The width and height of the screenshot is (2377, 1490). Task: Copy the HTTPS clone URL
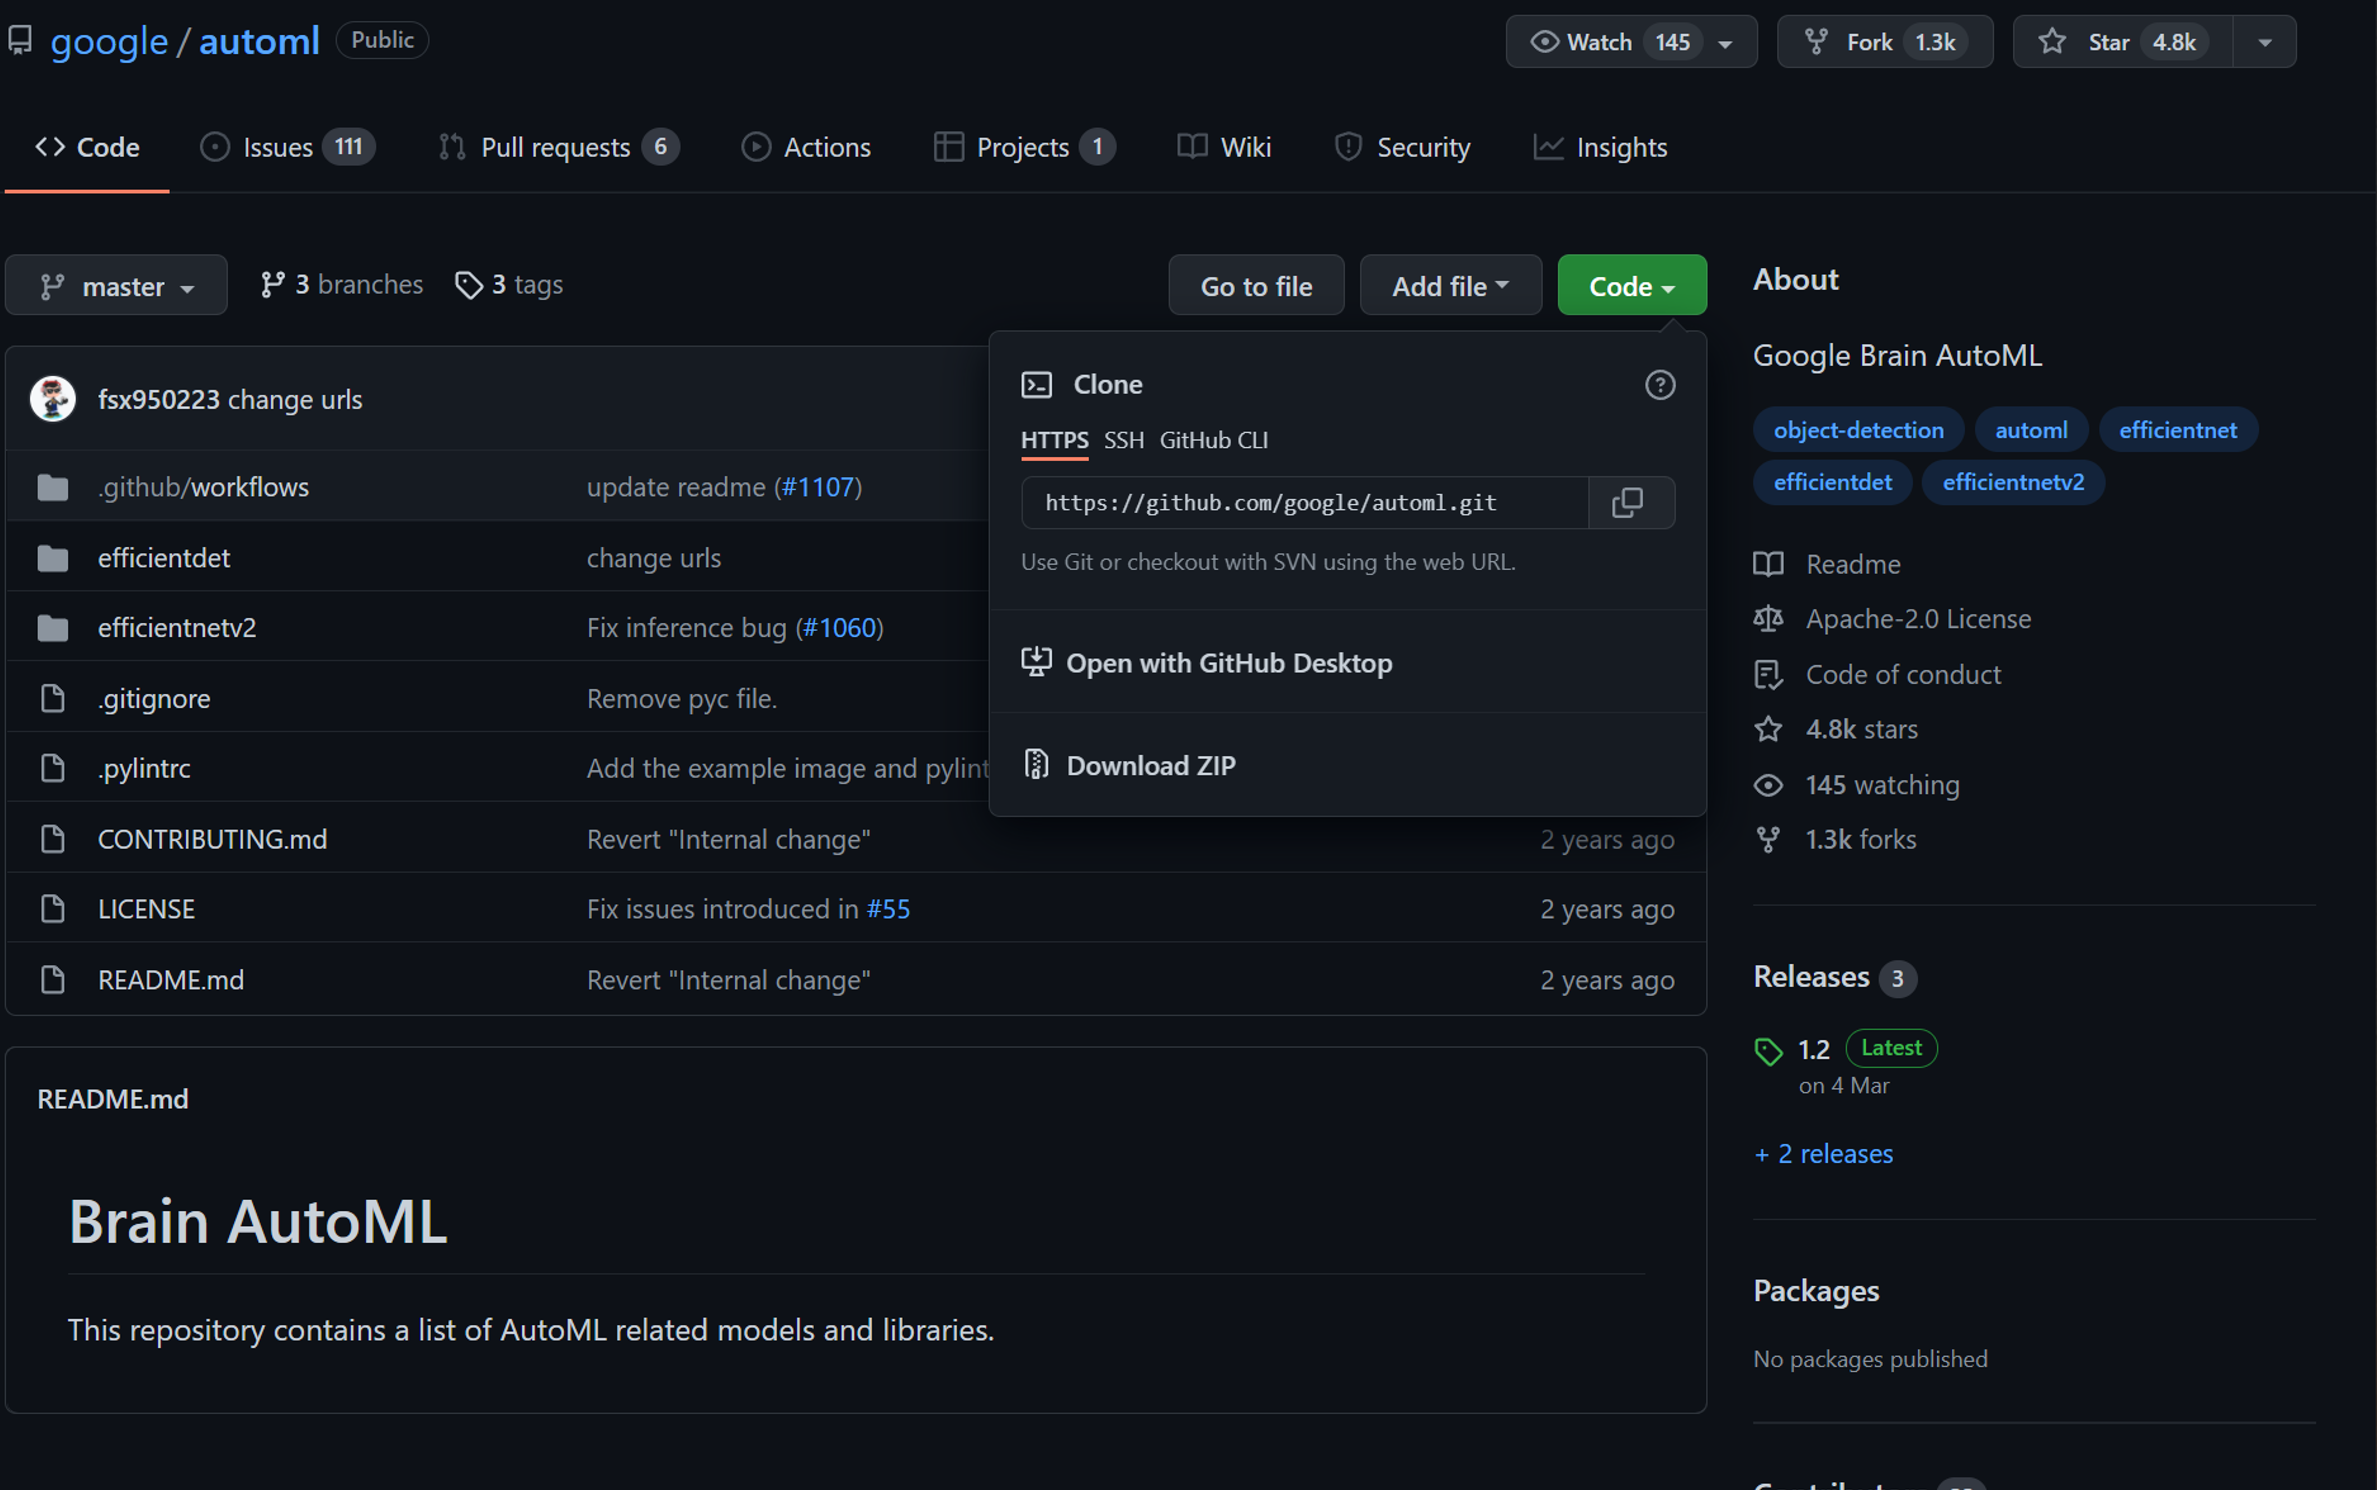coord(1628,503)
